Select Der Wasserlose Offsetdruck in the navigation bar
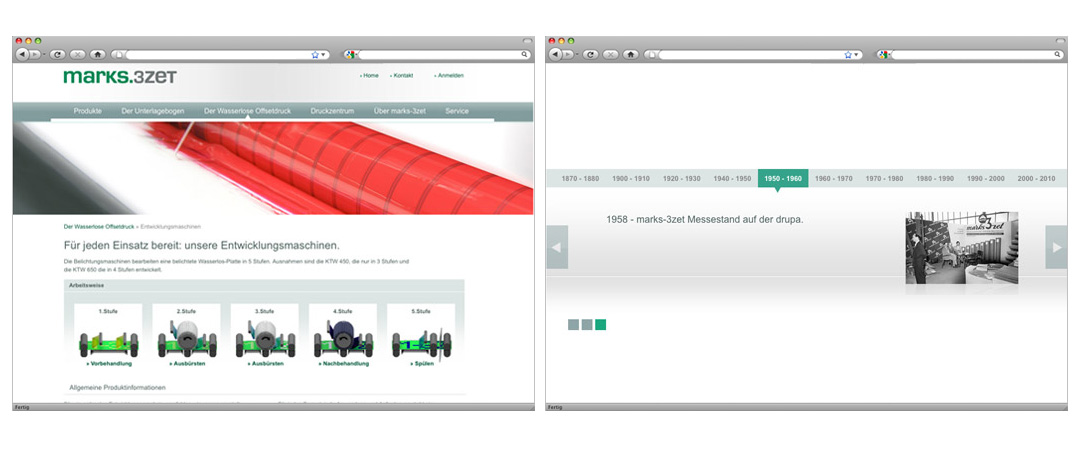The height and width of the screenshot is (468, 1080). pyautogui.click(x=247, y=111)
